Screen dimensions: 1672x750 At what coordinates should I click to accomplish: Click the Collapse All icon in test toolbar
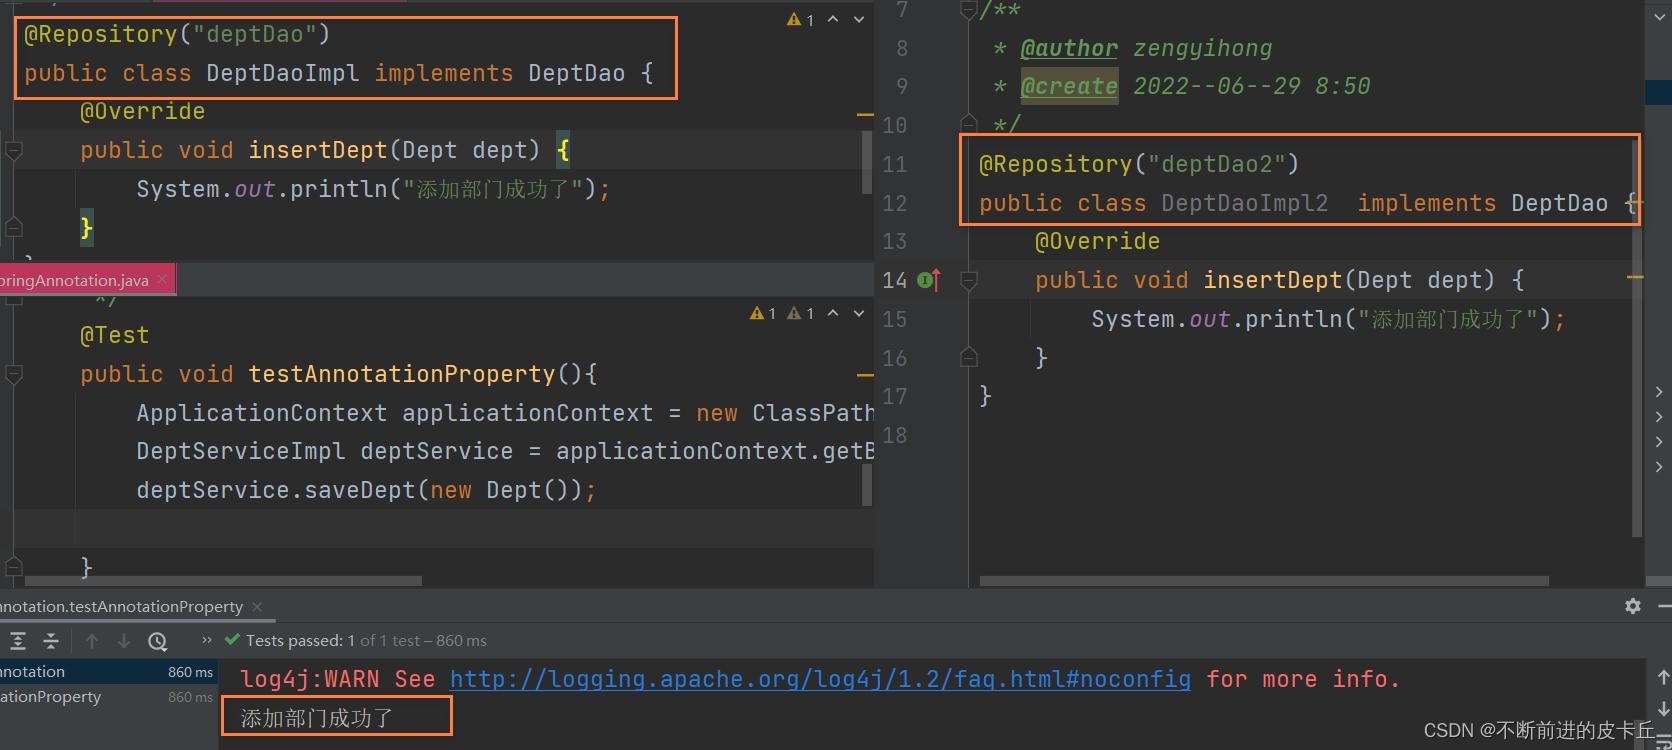[x=51, y=641]
